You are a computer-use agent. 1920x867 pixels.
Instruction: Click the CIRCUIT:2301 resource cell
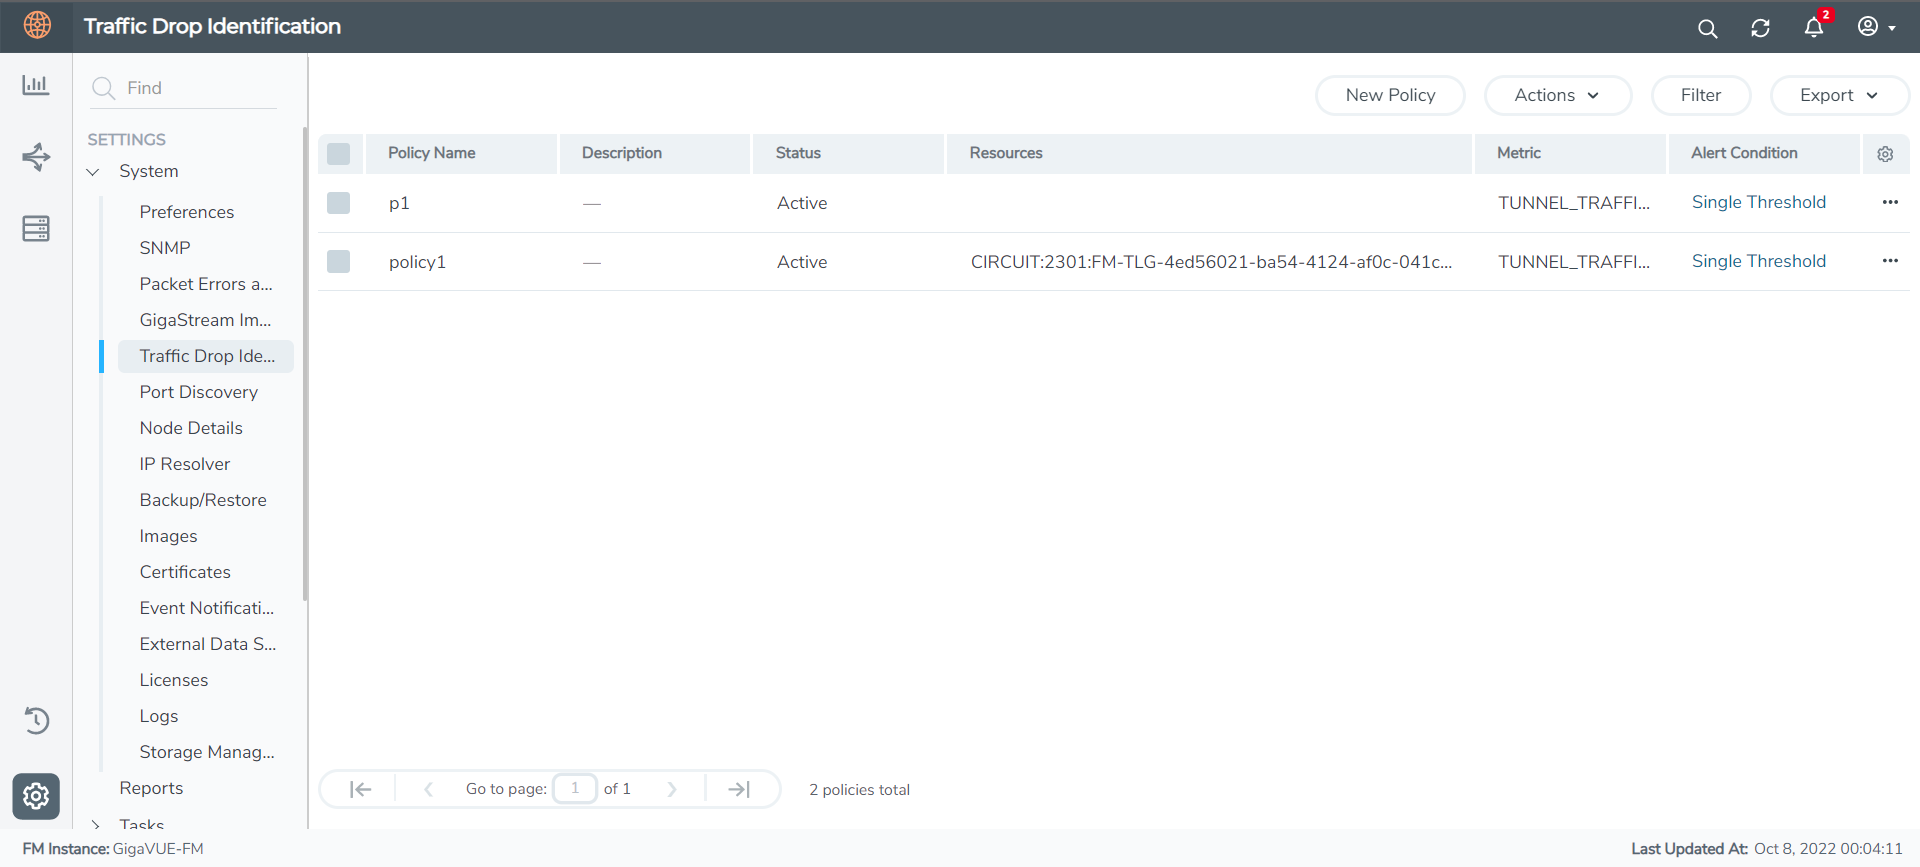tap(1211, 262)
